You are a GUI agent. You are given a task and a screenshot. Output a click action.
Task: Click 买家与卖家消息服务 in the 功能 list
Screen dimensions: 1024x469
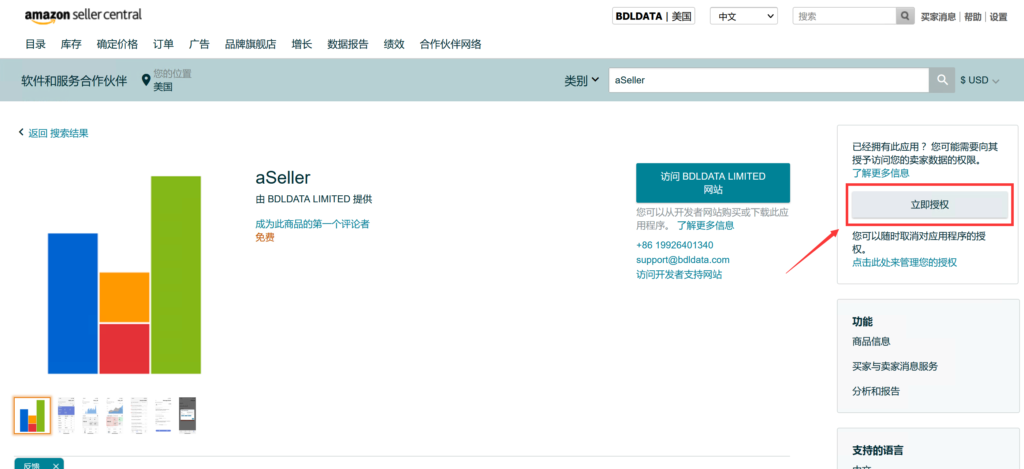895,366
